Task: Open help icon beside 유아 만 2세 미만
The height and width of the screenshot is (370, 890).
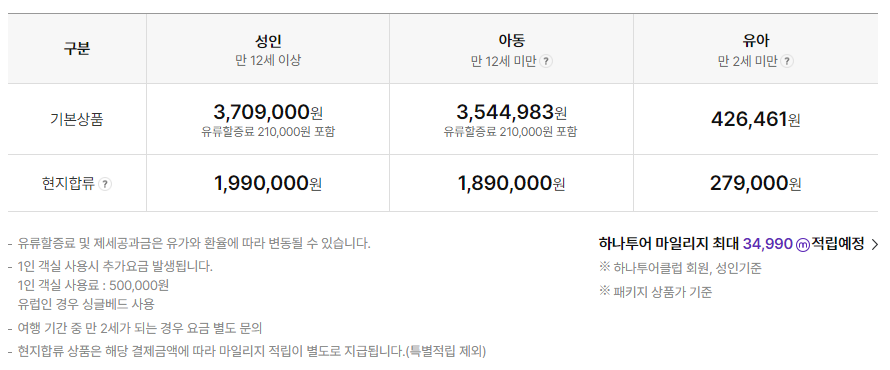Action: (787, 61)
